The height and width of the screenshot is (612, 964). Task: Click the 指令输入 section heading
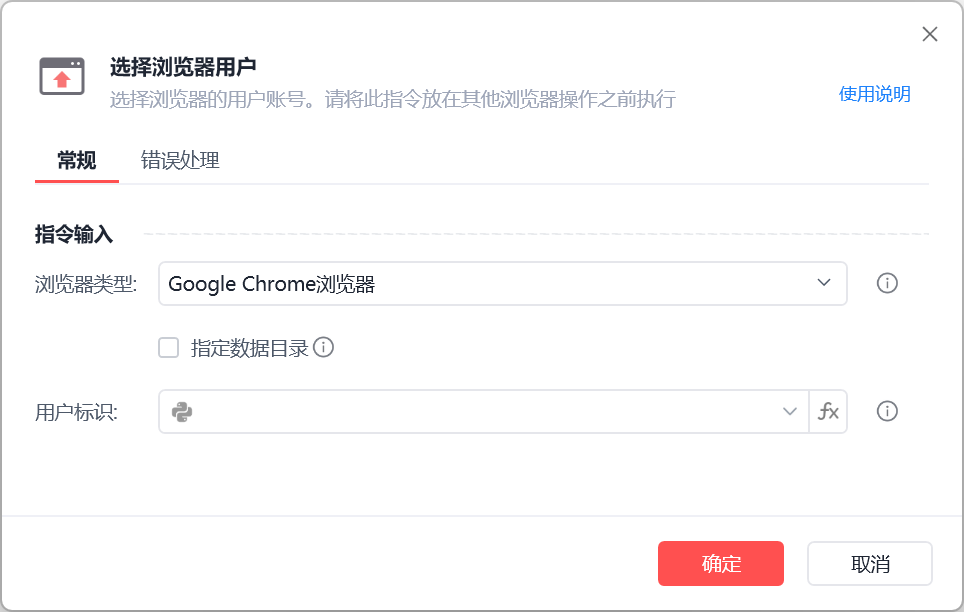pos(75,234)
